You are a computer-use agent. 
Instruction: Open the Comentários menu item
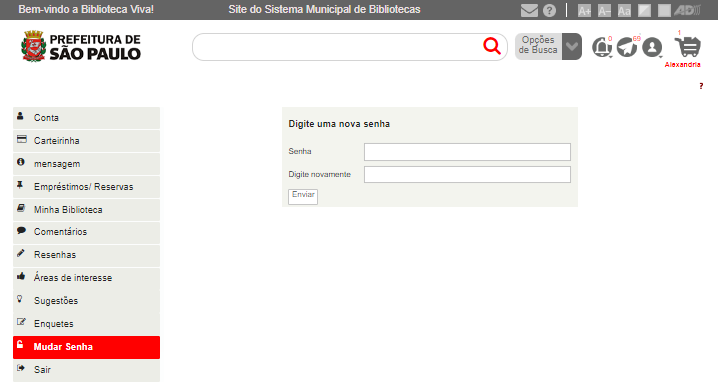click(87, 232)
